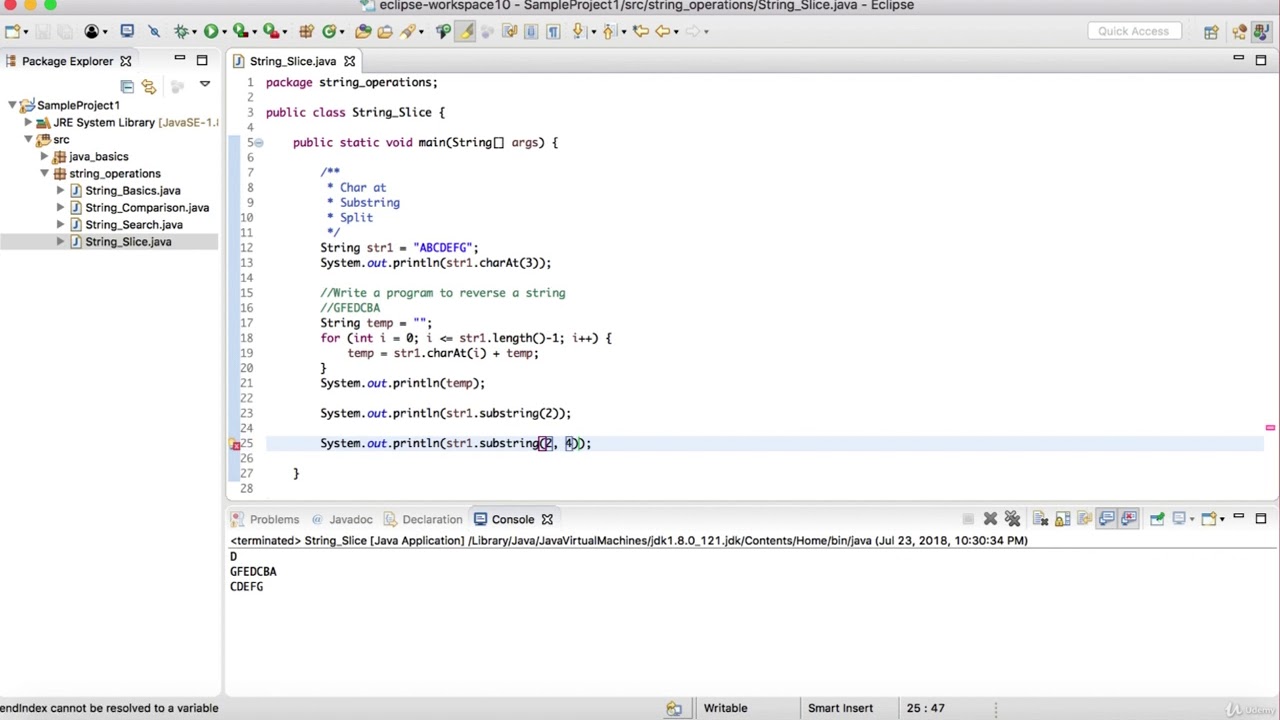Select String_Slice.java in the tree

127,241
